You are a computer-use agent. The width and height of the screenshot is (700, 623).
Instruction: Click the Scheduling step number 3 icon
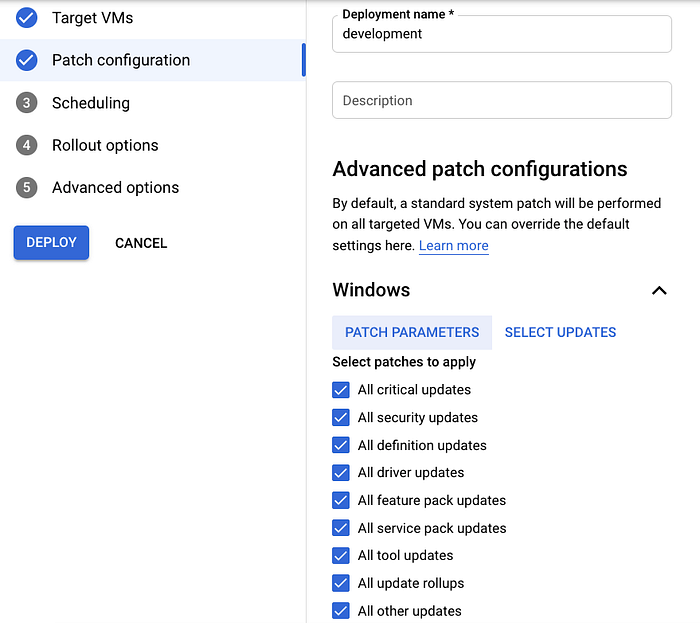(x=27, y=103)
